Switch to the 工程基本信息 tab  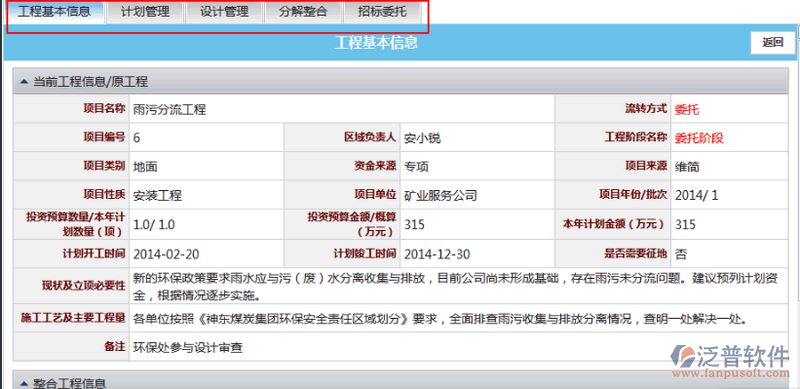(54, 12)
